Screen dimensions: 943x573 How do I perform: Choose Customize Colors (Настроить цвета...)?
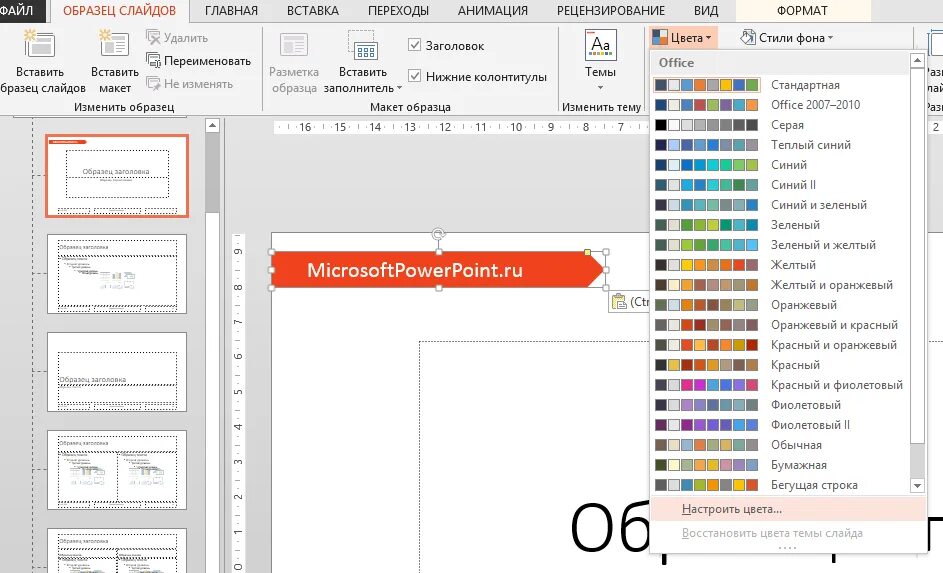click(x=788, y=509)
